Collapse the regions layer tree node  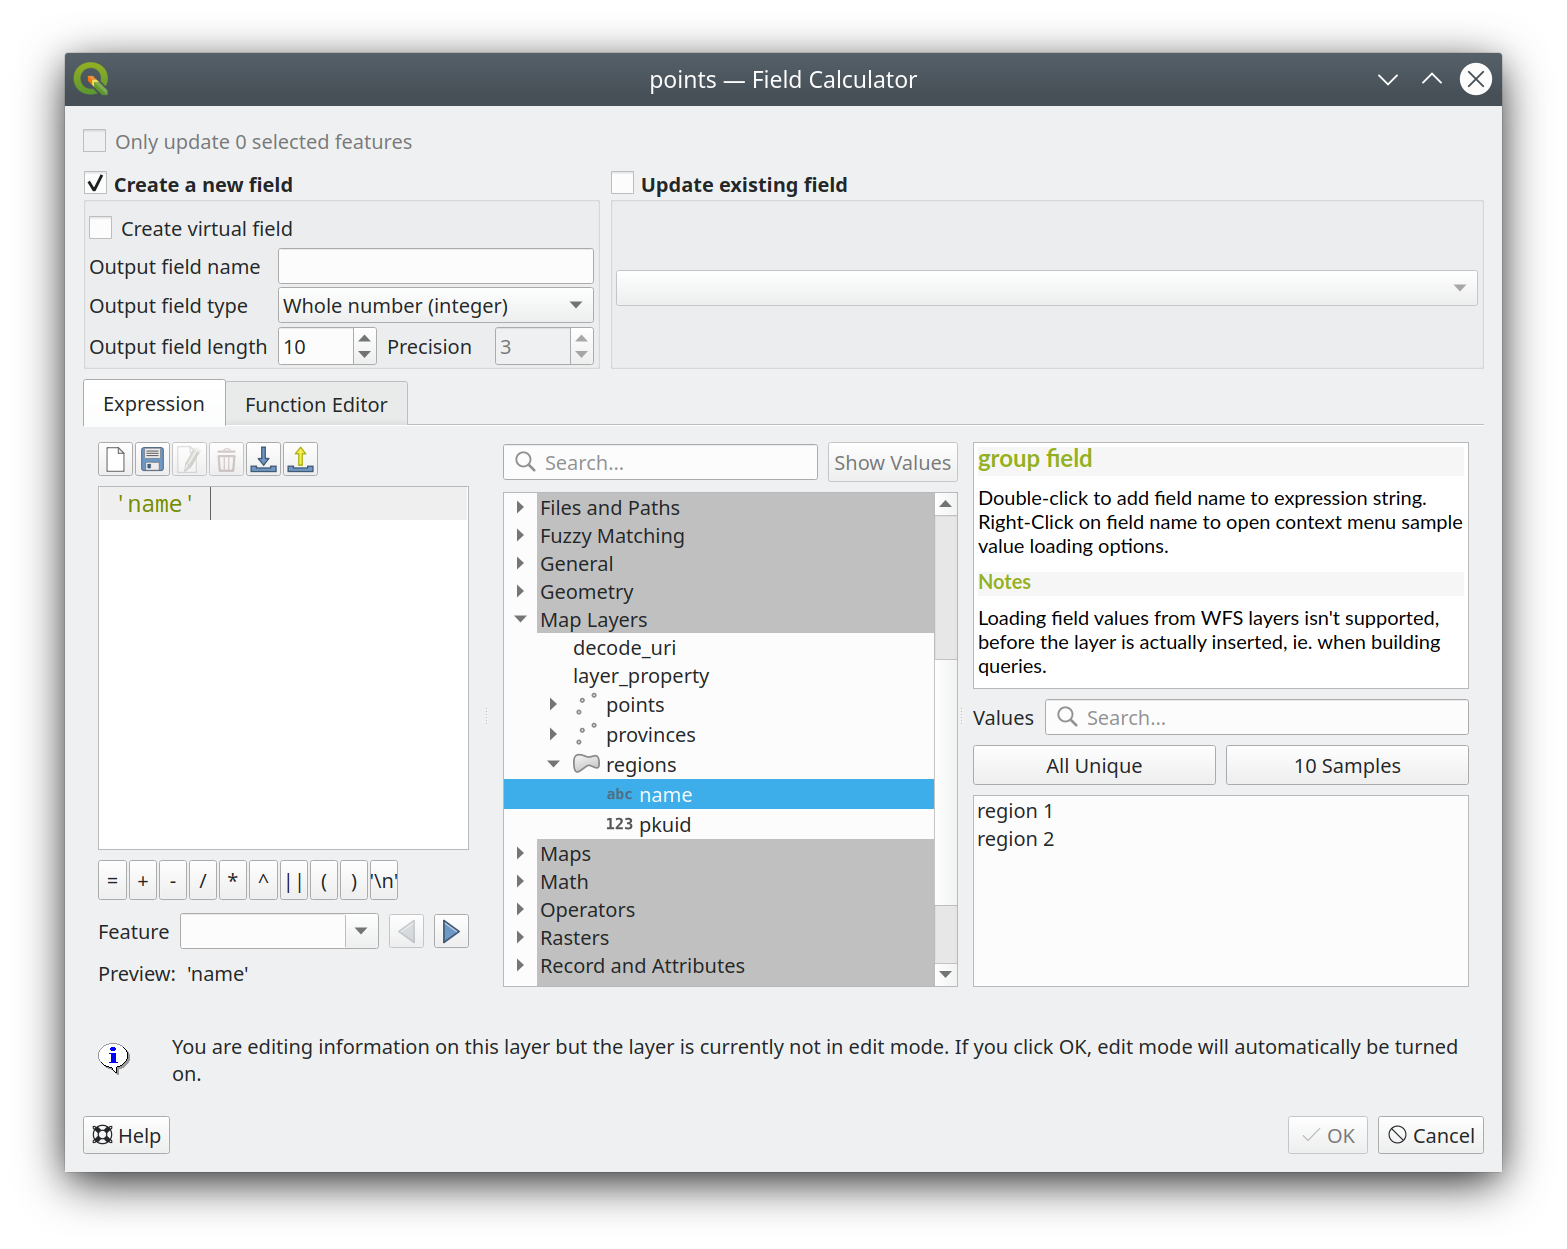(553, 765)
